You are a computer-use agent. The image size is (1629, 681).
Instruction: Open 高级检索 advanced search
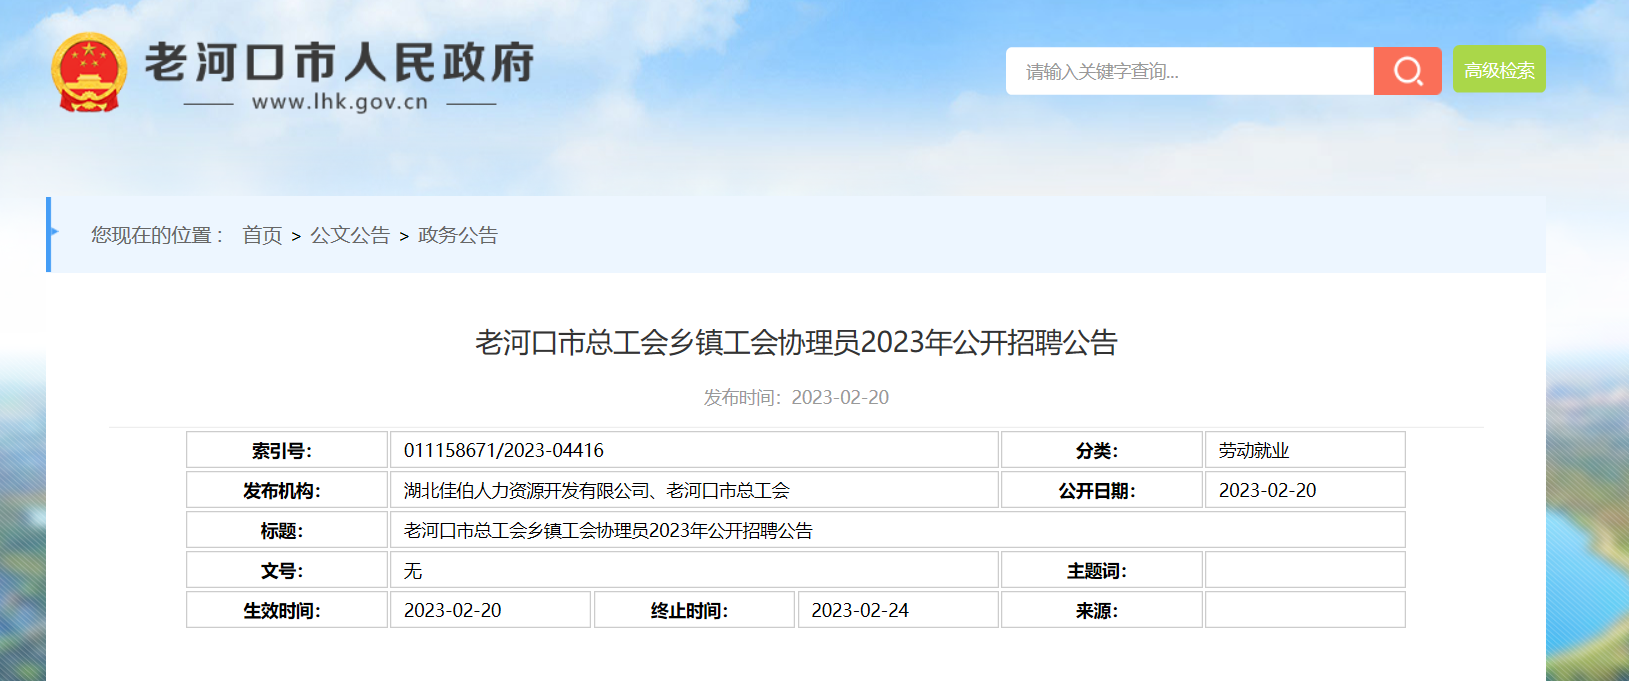[x=1499, y=70]
